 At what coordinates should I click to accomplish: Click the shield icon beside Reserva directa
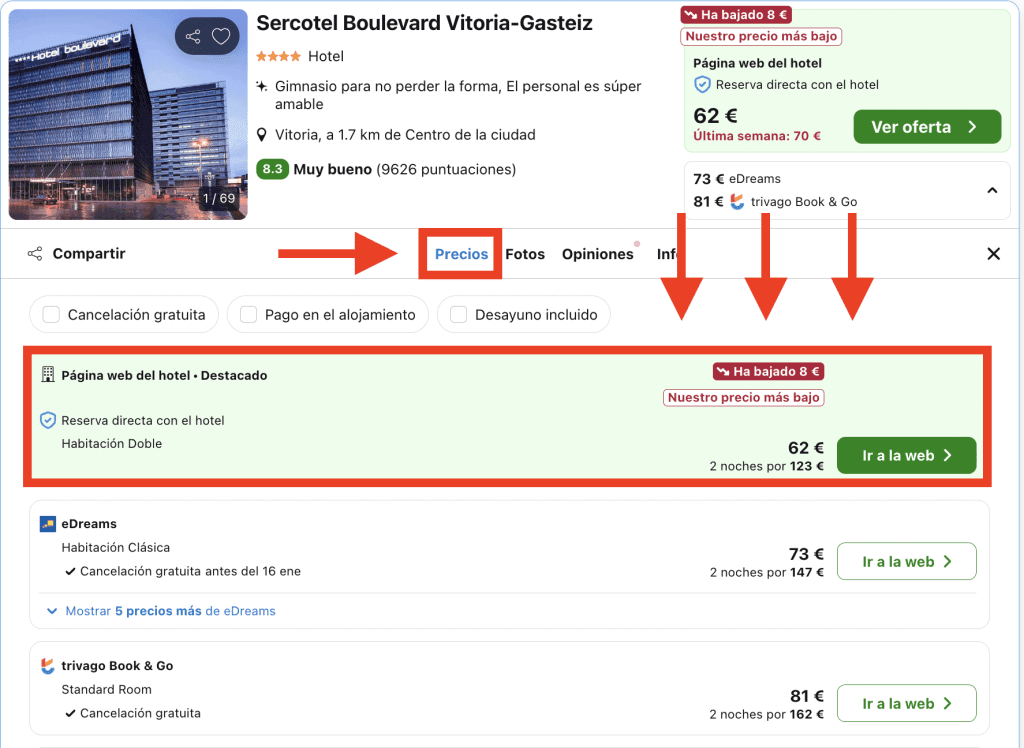point(48,421)
